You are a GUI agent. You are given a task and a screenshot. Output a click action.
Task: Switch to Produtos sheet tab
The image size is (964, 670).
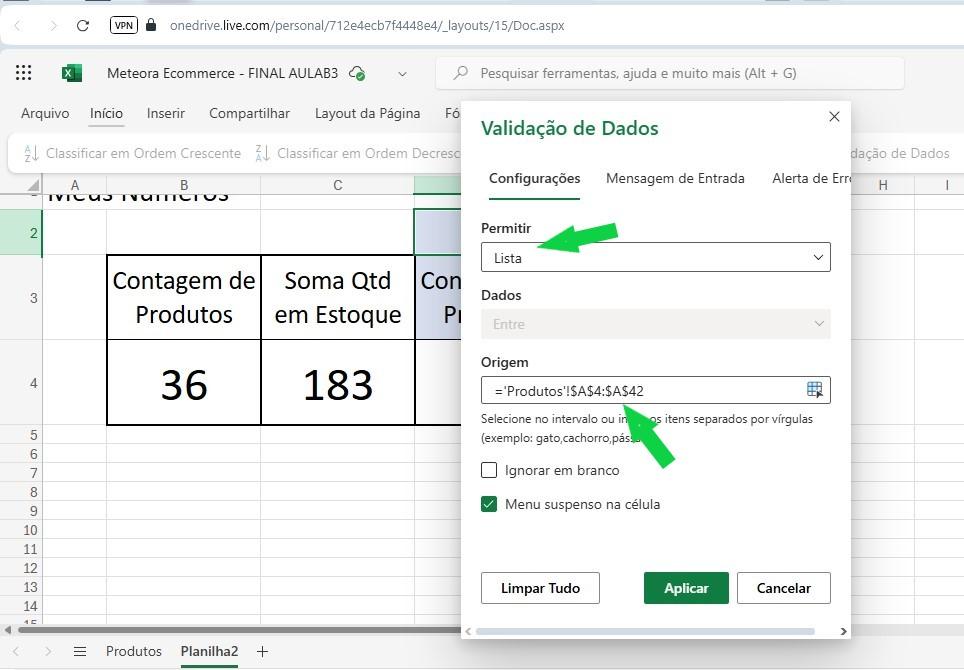pos(133,651)
